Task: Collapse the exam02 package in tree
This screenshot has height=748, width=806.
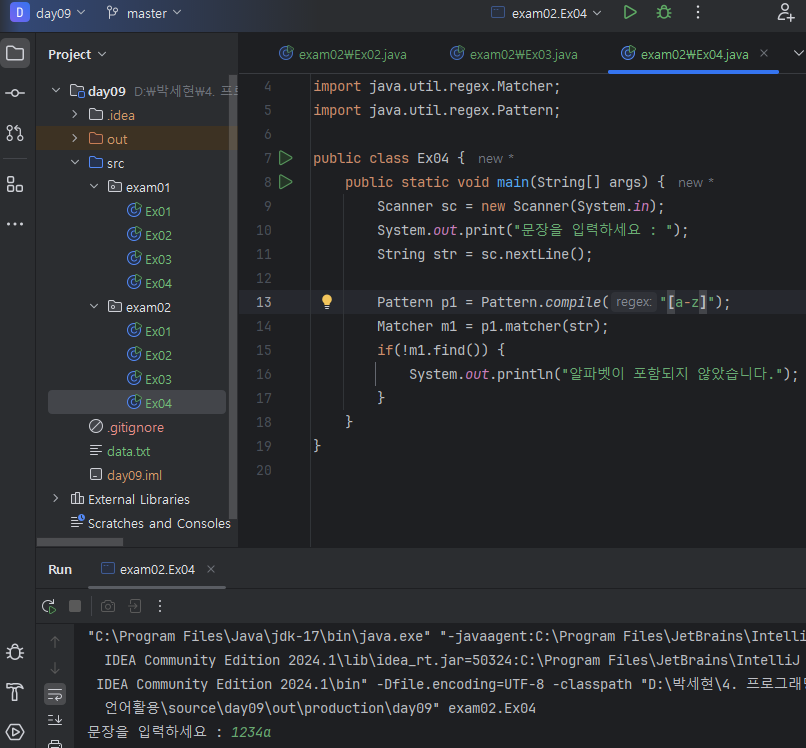Action: point(94,307)
